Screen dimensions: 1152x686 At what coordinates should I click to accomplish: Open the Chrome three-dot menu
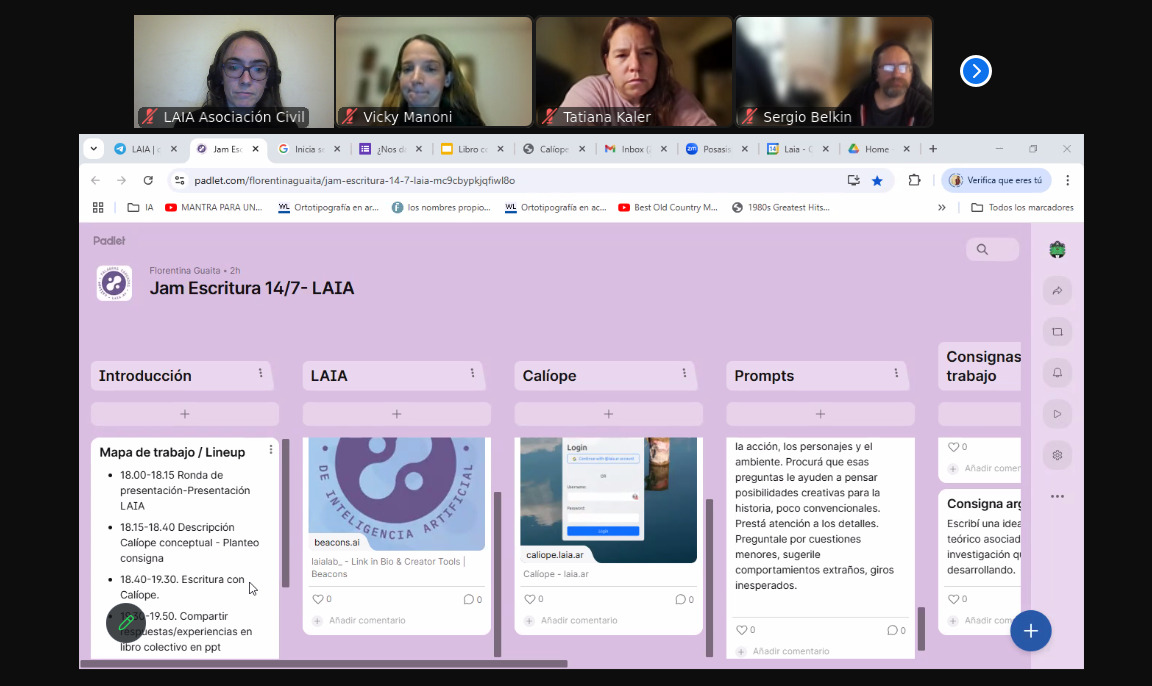click(x=1068, y=180)
